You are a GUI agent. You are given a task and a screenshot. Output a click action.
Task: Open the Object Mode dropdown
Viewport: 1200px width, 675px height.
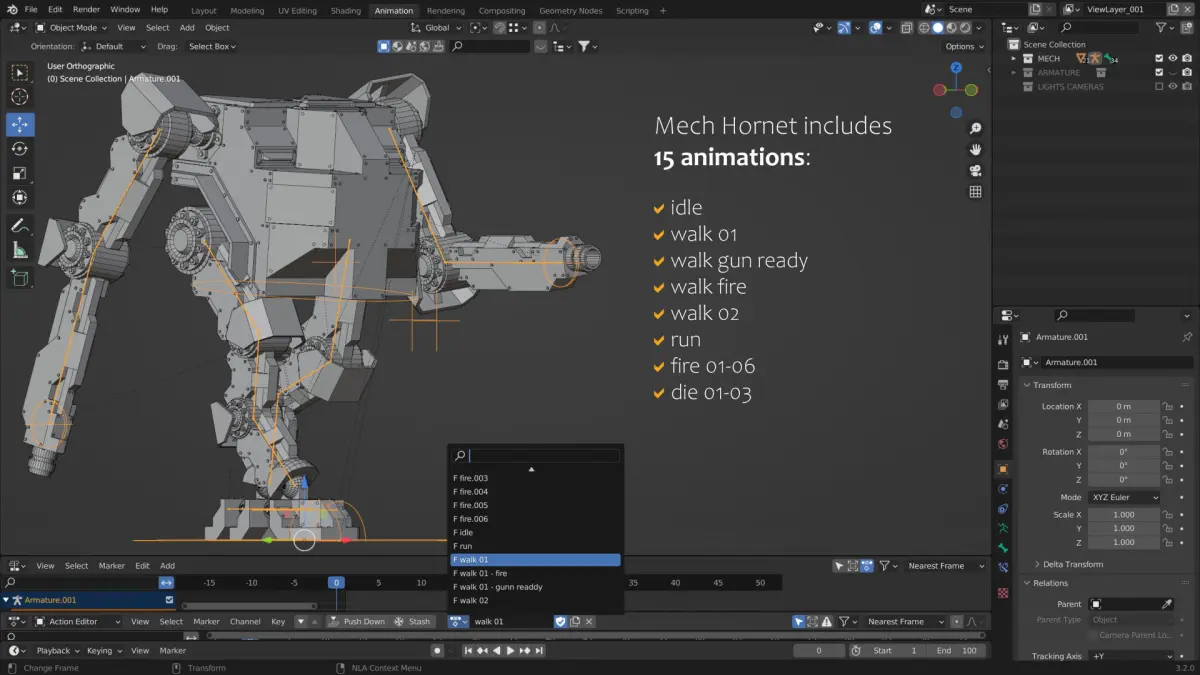tap(70, 27)
